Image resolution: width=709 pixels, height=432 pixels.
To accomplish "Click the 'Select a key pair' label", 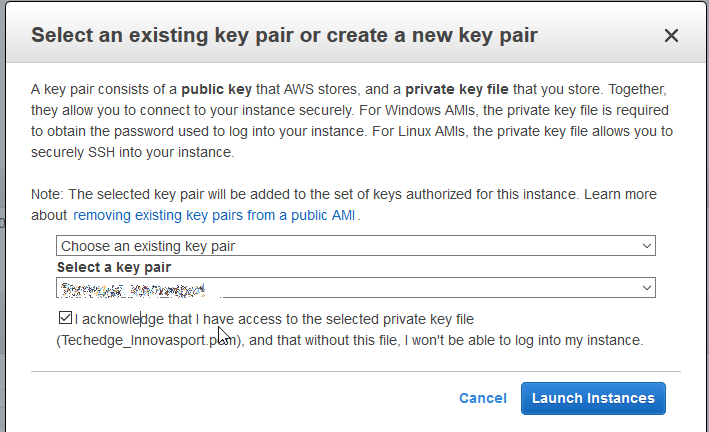I will point(114,267).
